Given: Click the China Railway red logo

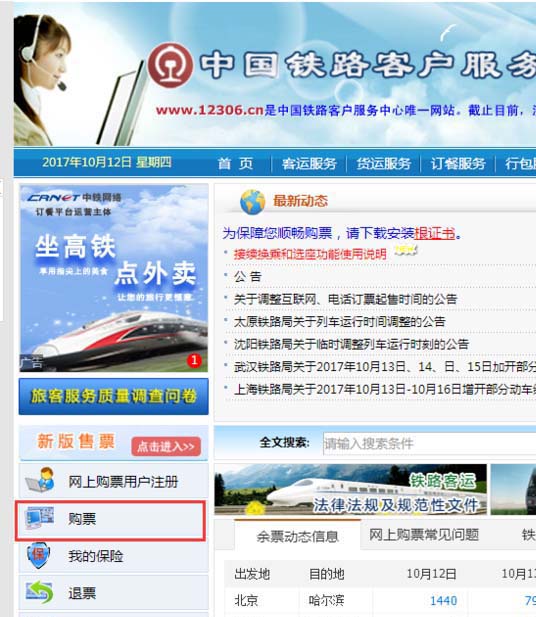Looking at the screenshot, I should coord(170,65).
